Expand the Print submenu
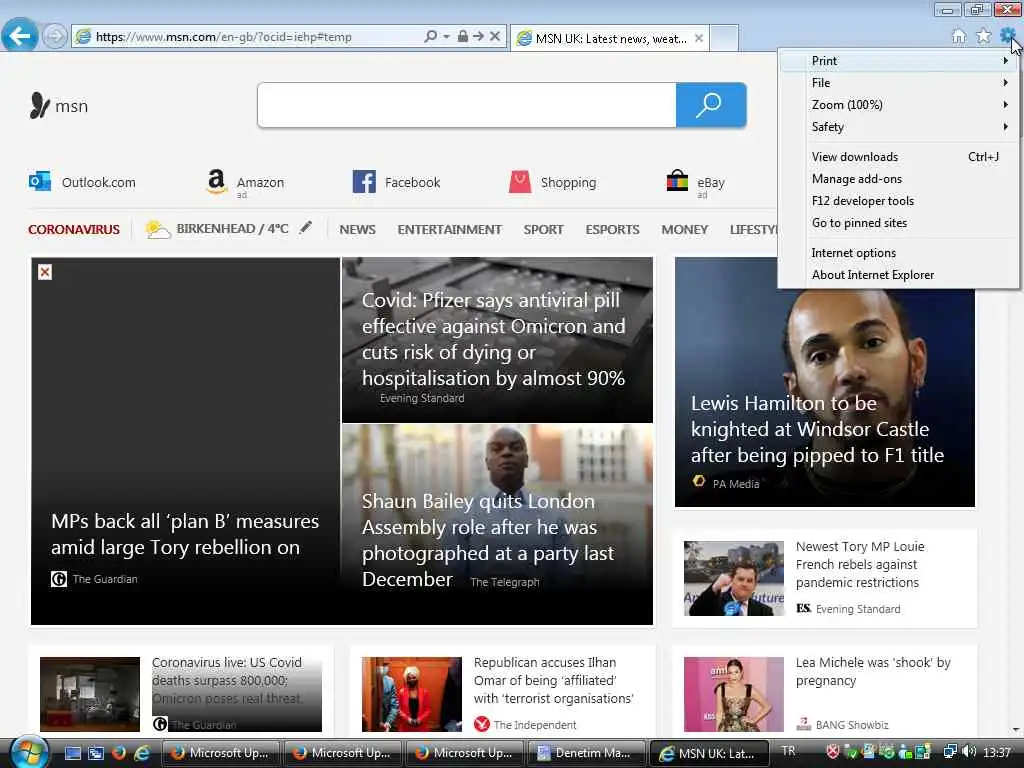Viewport: 1024px width, 768px height. point(899,61)
